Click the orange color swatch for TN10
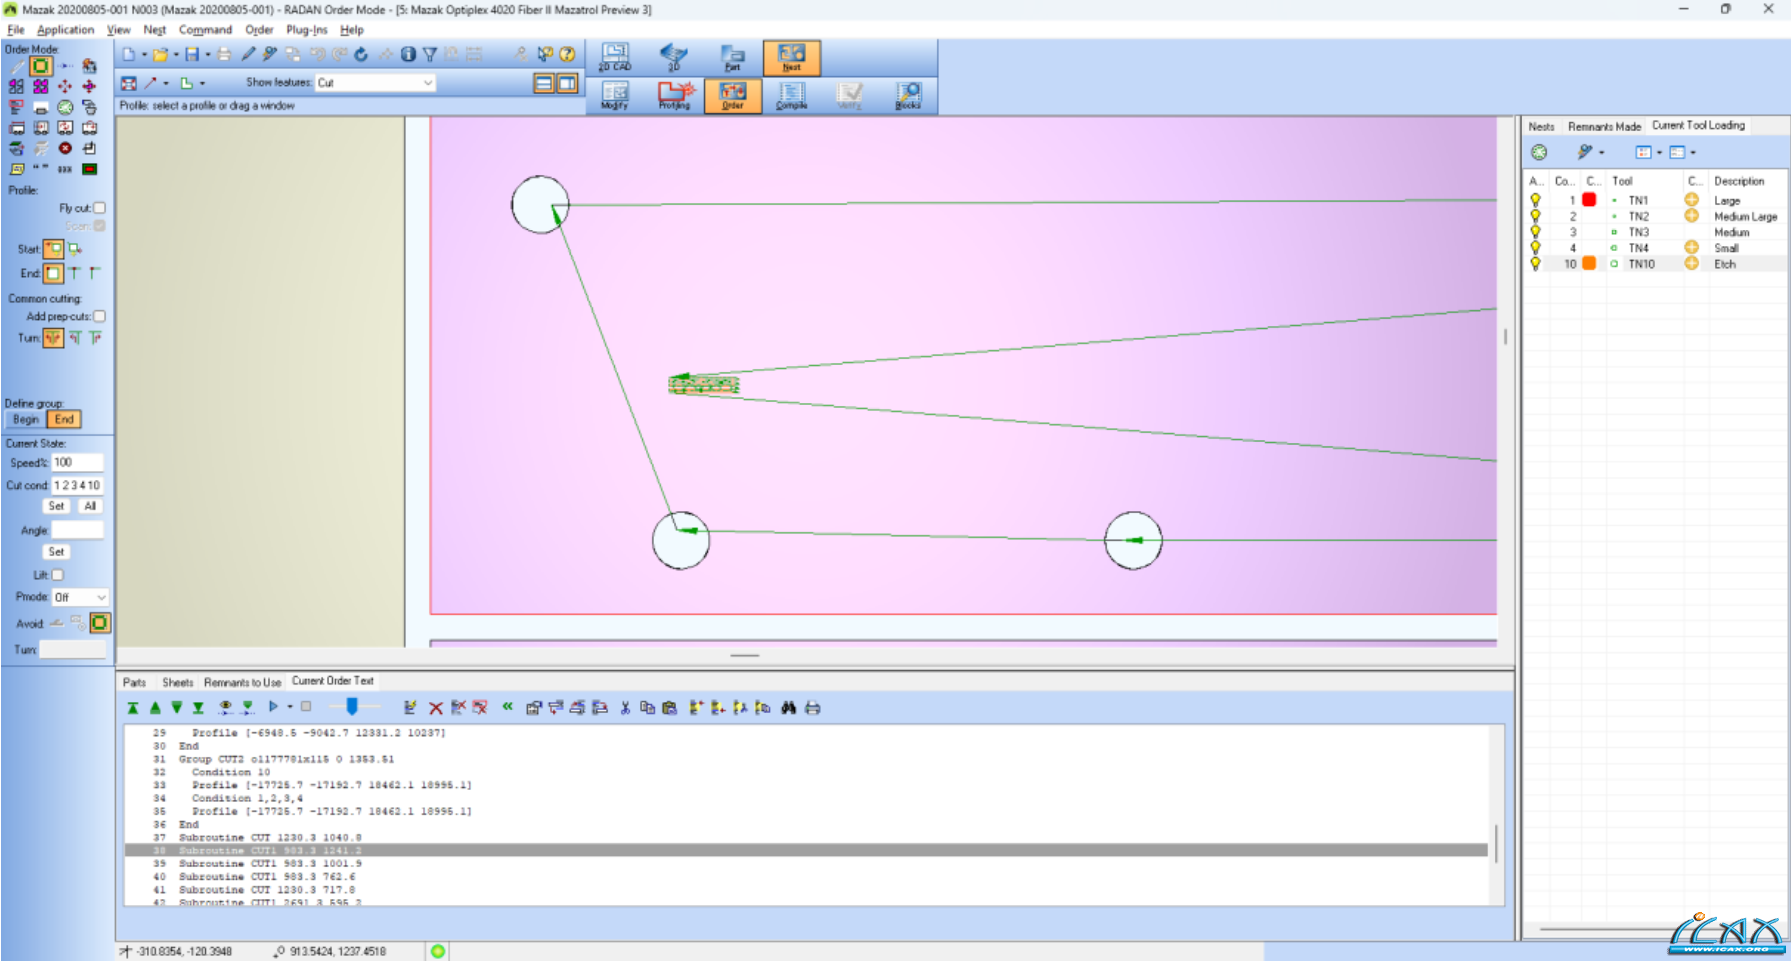The image size is (1791, 961). (x=1589, y=263)
